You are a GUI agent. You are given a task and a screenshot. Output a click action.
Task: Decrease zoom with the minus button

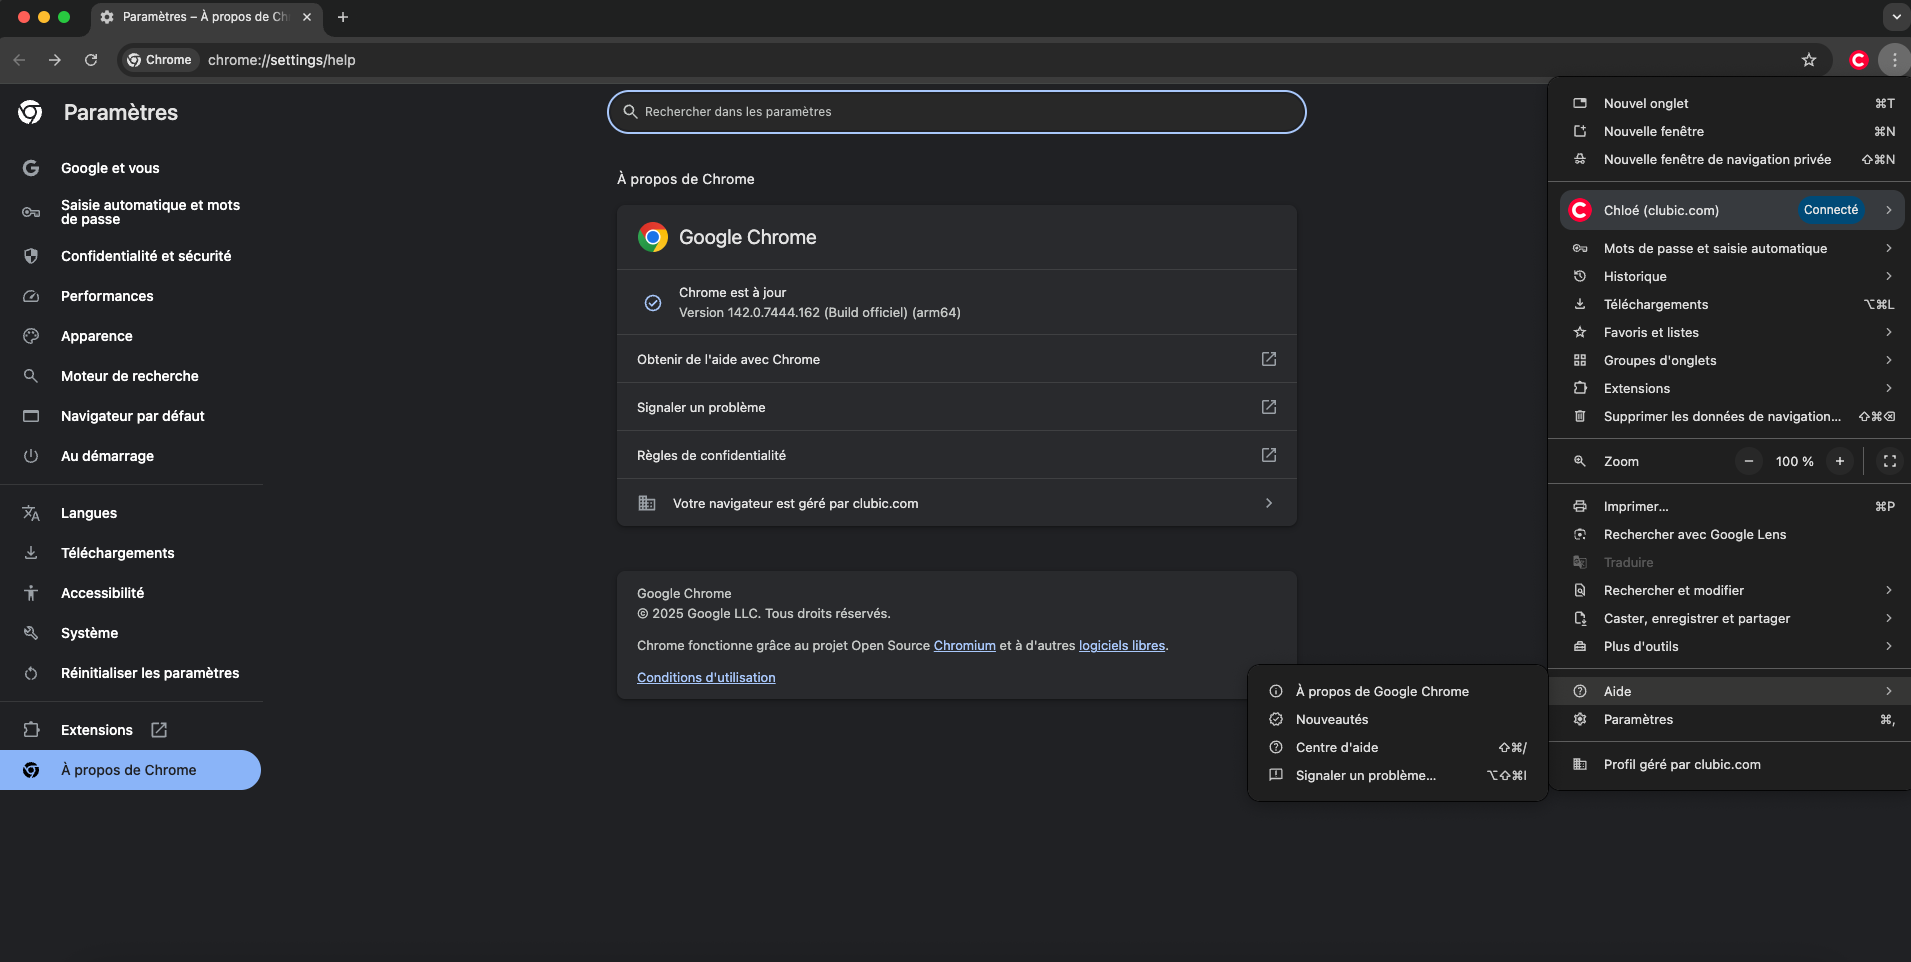pos(1748,461)
